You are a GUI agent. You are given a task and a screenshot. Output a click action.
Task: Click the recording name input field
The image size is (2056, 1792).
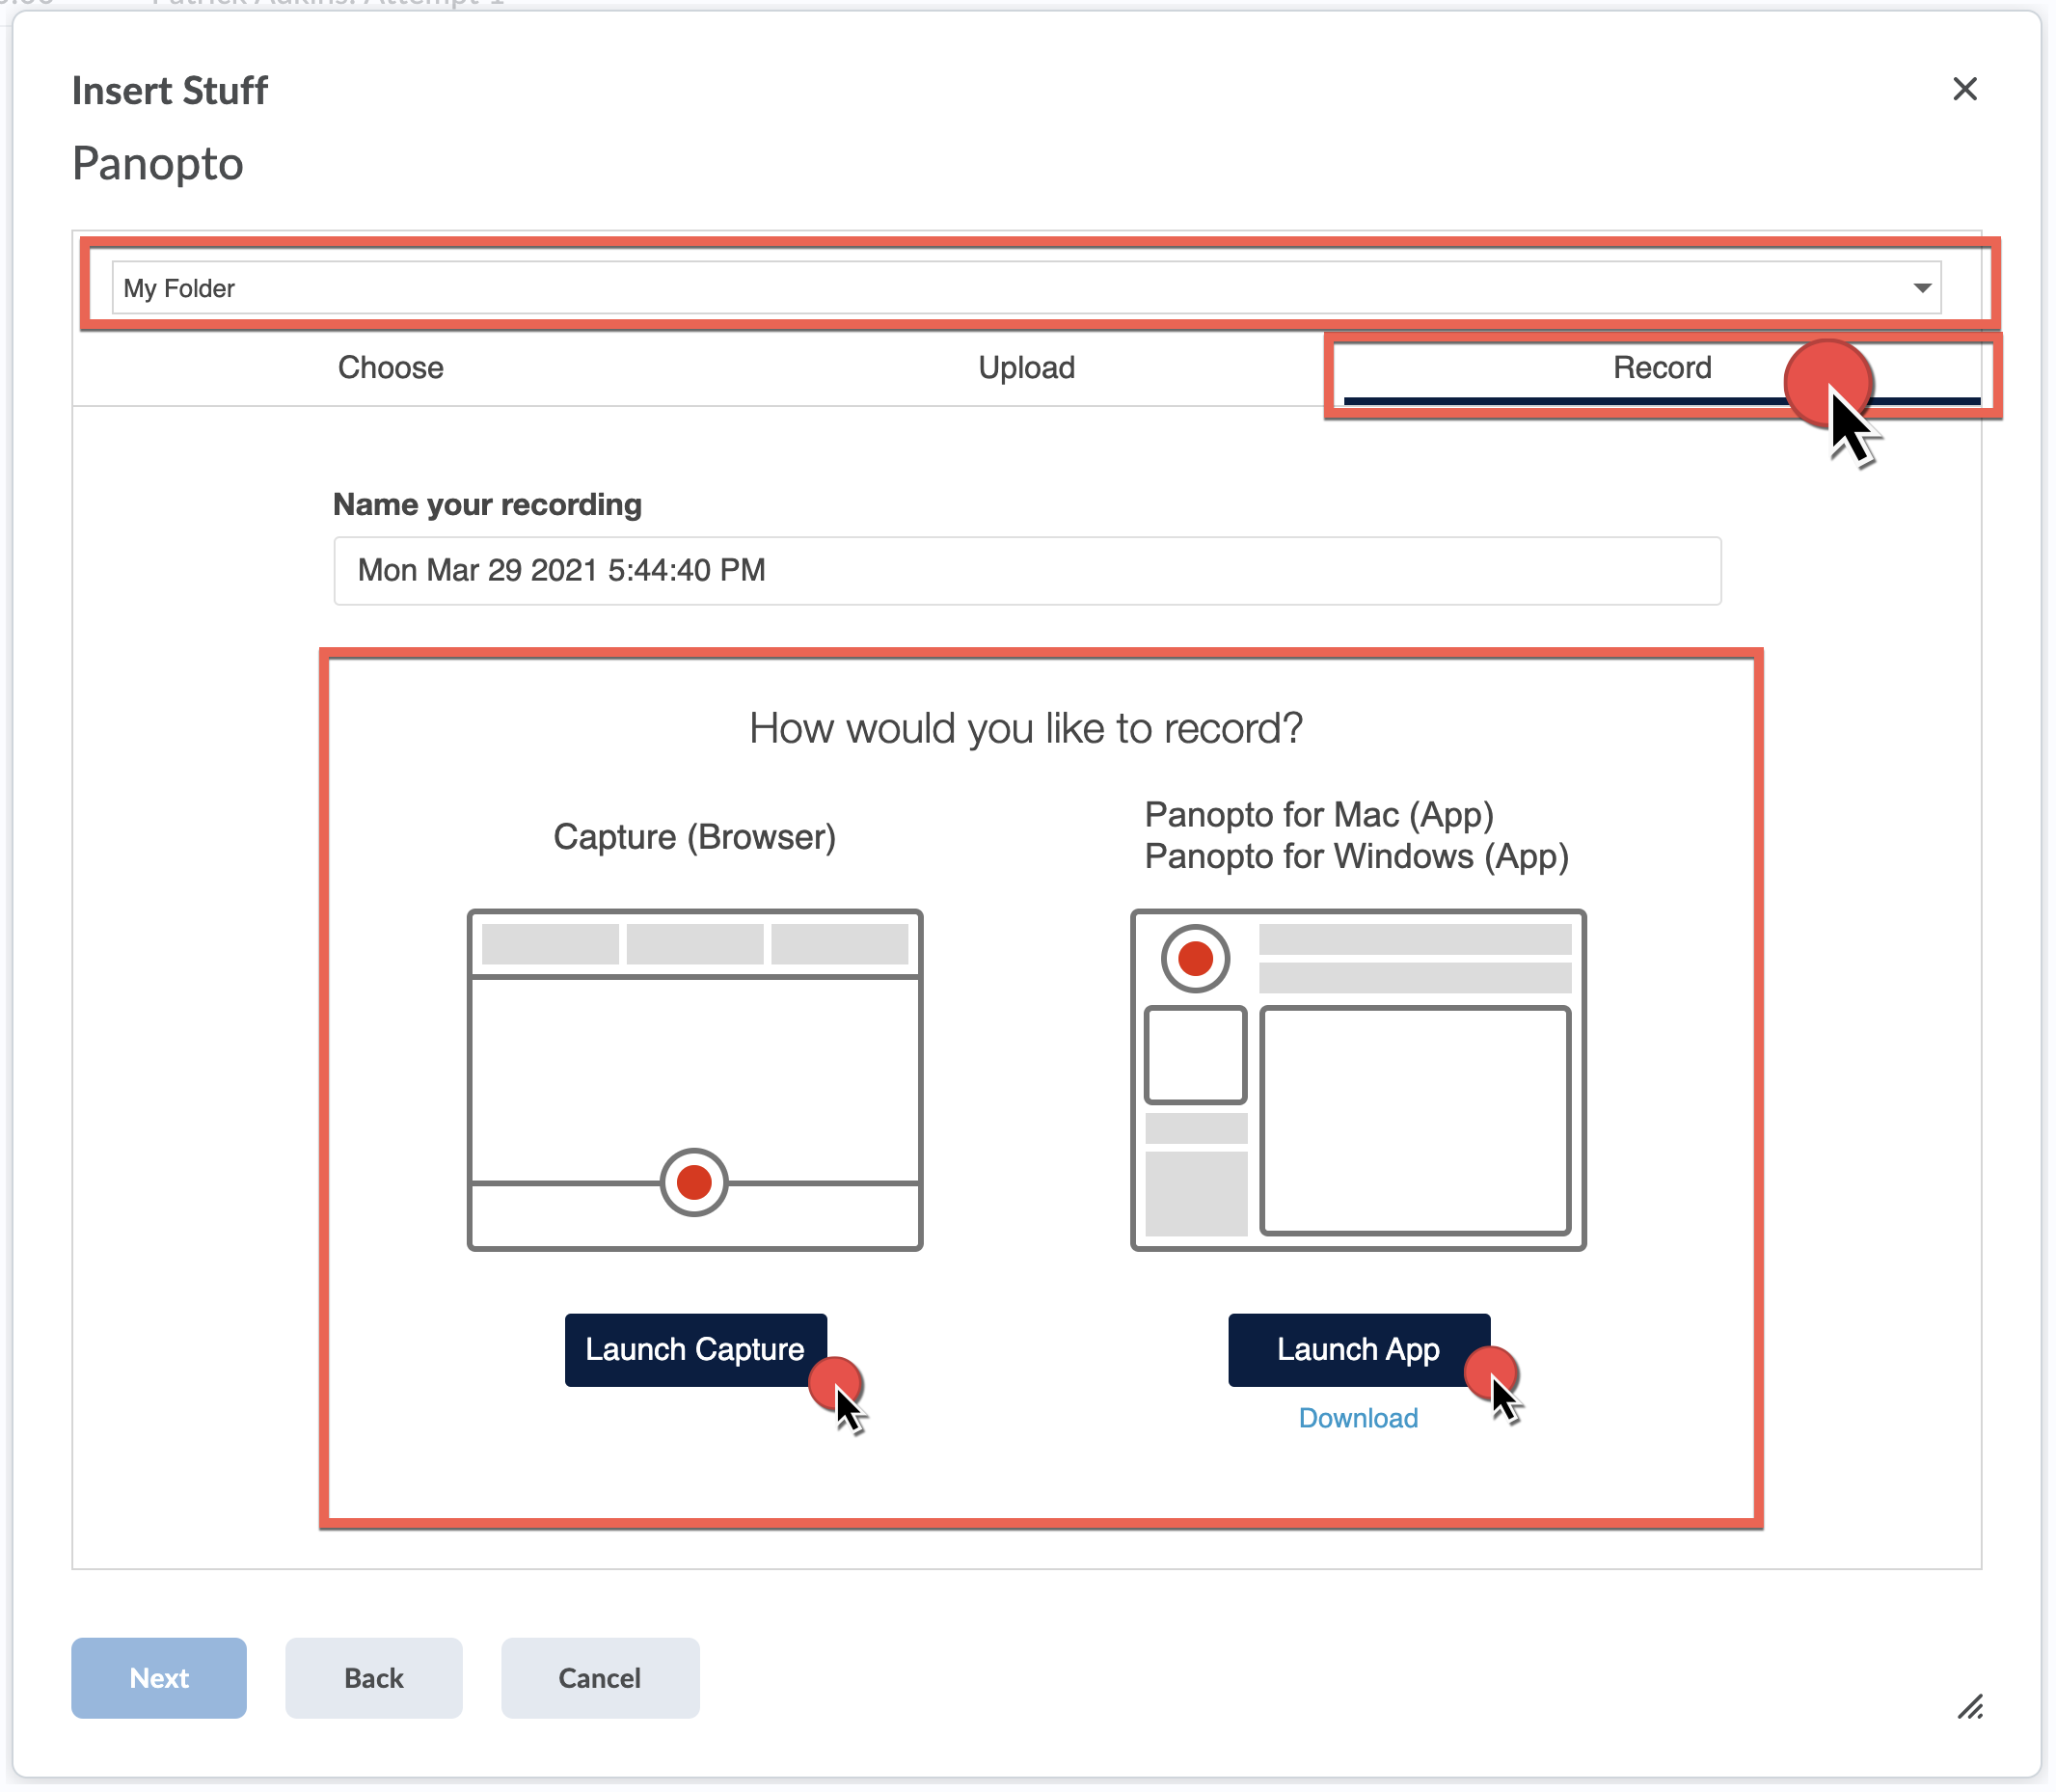pos(1026,570)
